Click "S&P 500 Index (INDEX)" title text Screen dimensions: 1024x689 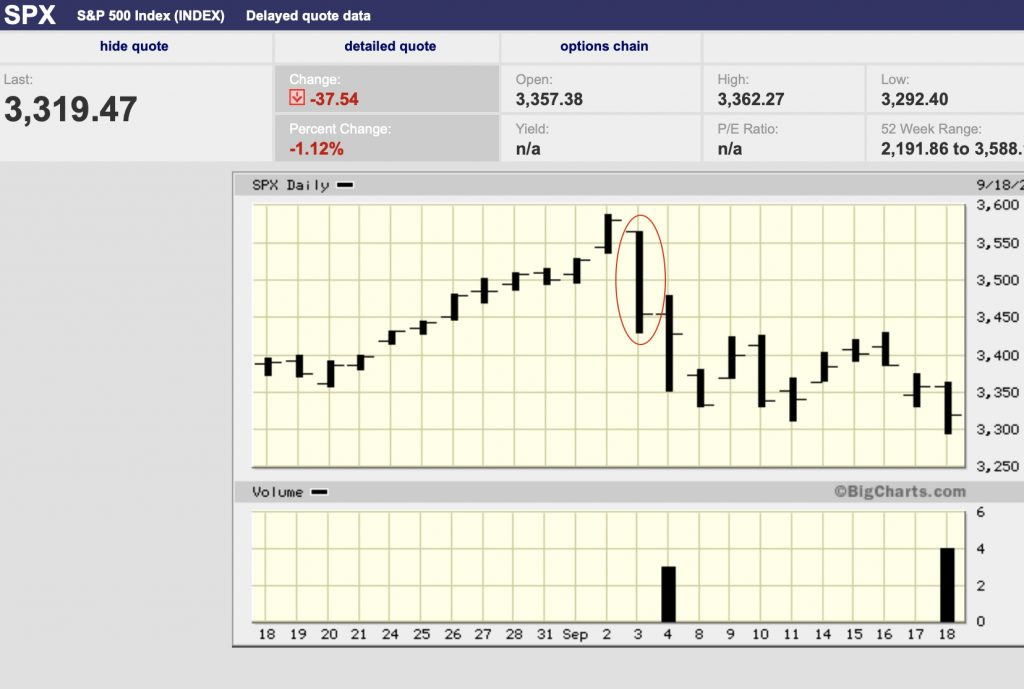(150, 16)
